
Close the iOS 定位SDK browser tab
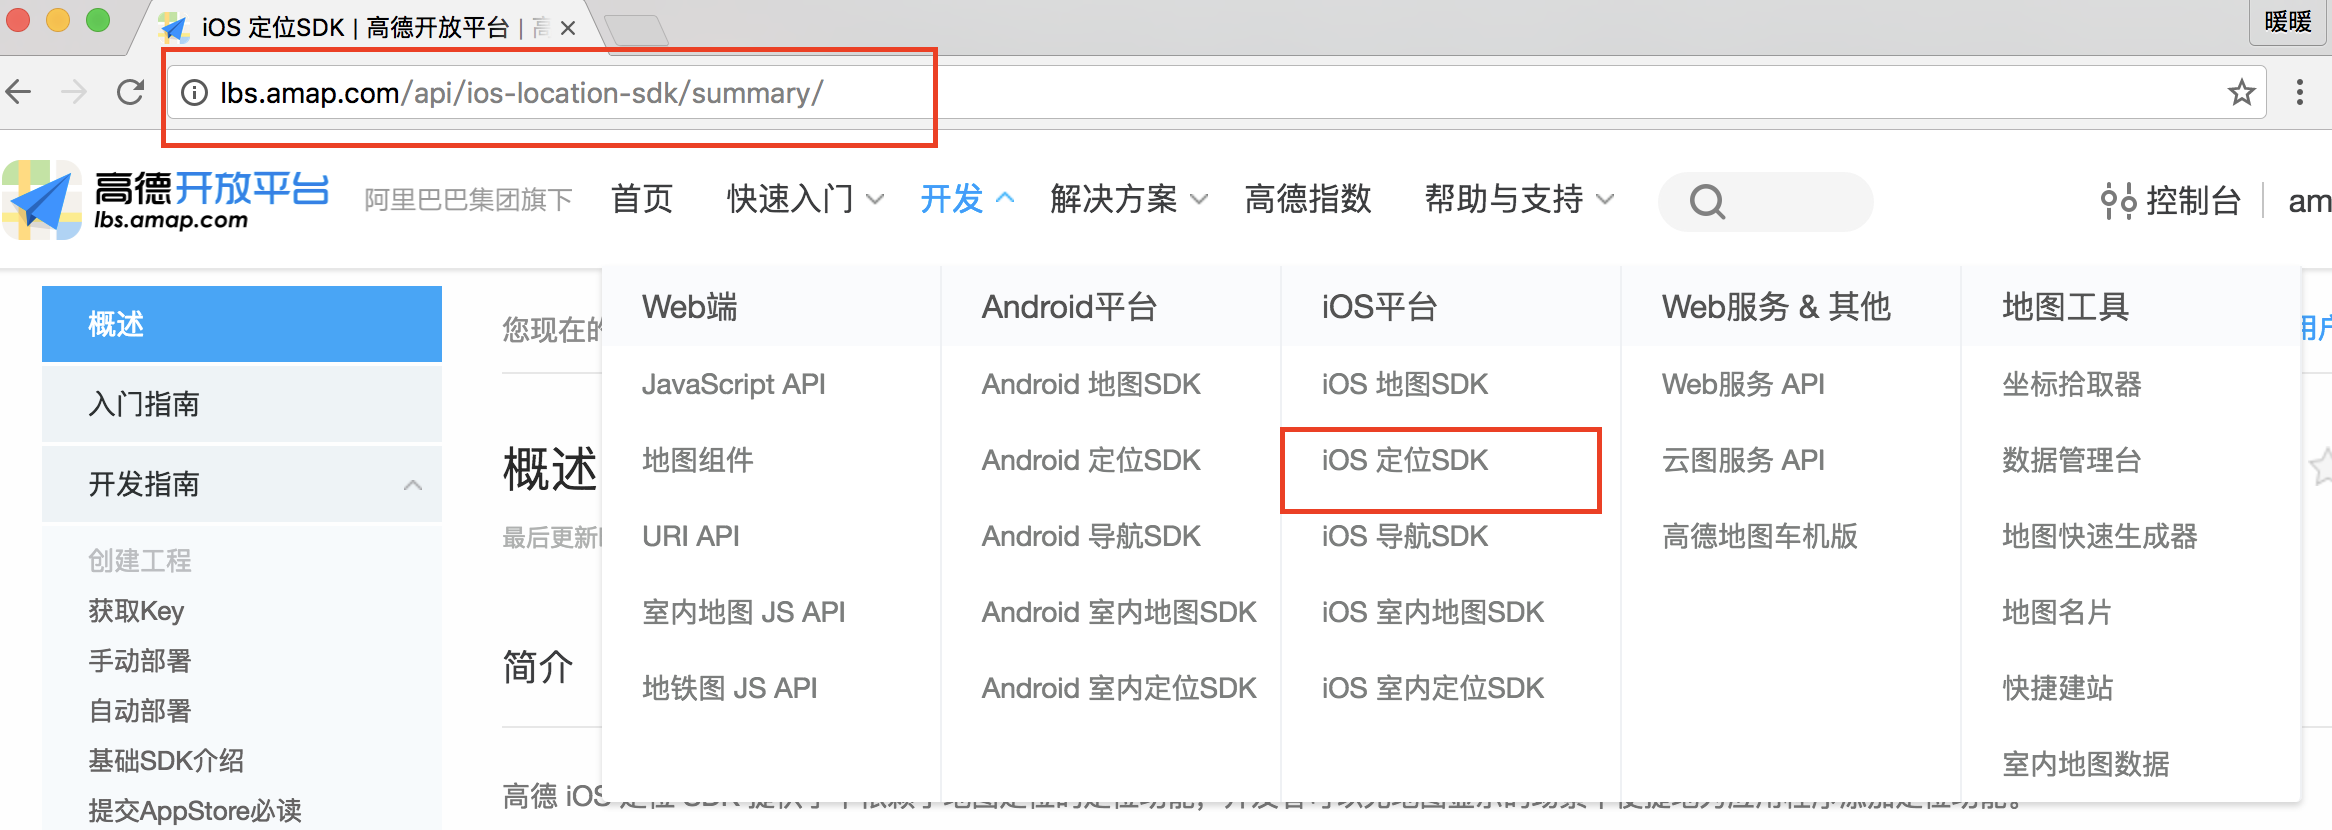[x=568, y=28]
